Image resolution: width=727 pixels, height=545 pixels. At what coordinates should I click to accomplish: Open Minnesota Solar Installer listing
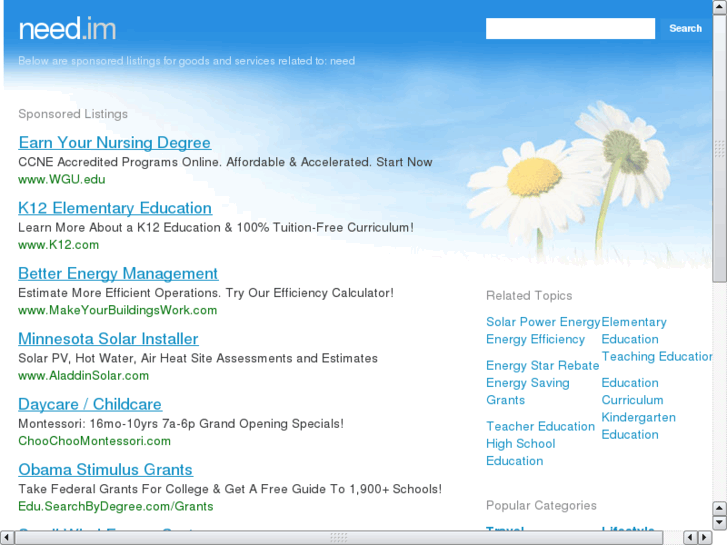coord(108,339)
